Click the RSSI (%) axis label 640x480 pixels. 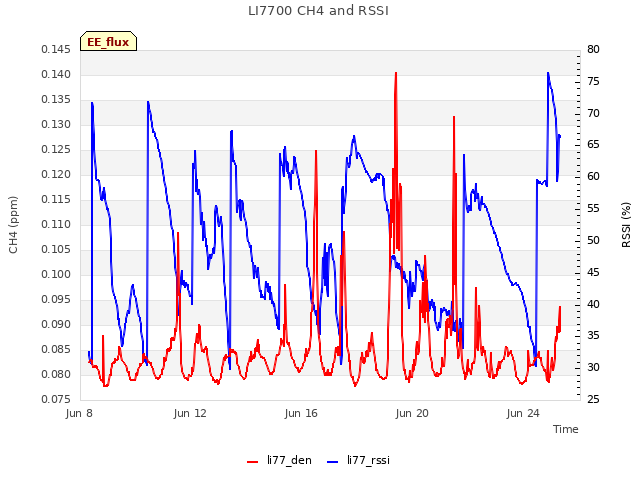(x=626, y=225)
